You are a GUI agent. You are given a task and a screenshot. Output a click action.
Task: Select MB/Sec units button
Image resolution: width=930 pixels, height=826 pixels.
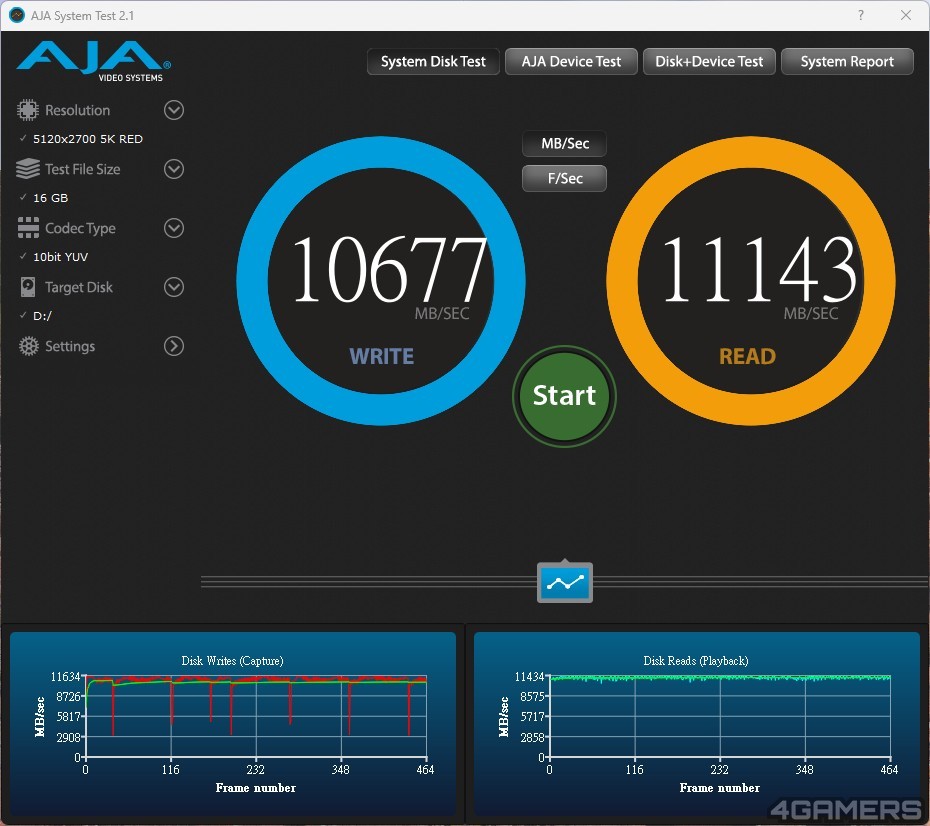(565, 143)
